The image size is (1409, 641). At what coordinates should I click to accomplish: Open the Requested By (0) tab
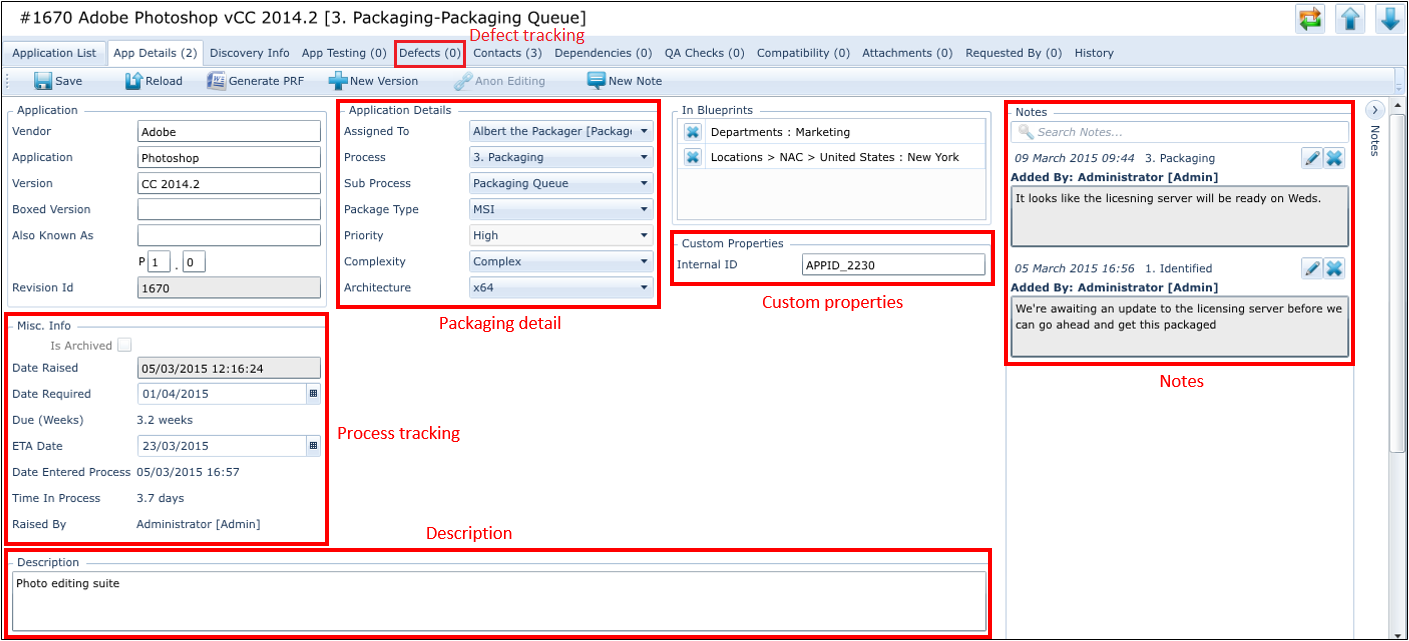pyautogui.click(x=1013, y=53)
